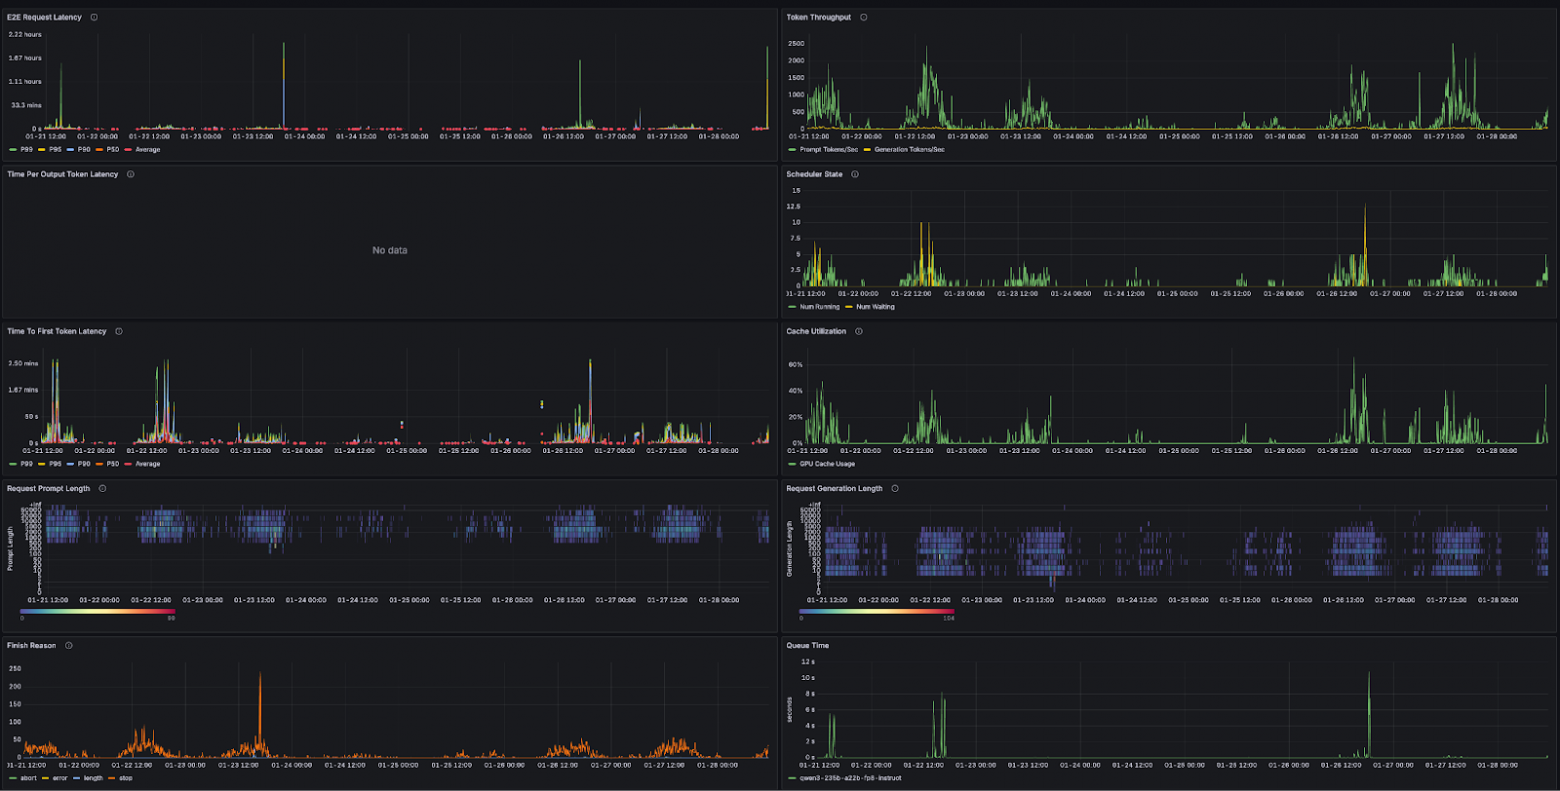This screenshot has width=1560, height=791.
Task: Click the No data message
Action: pos(390,250)
